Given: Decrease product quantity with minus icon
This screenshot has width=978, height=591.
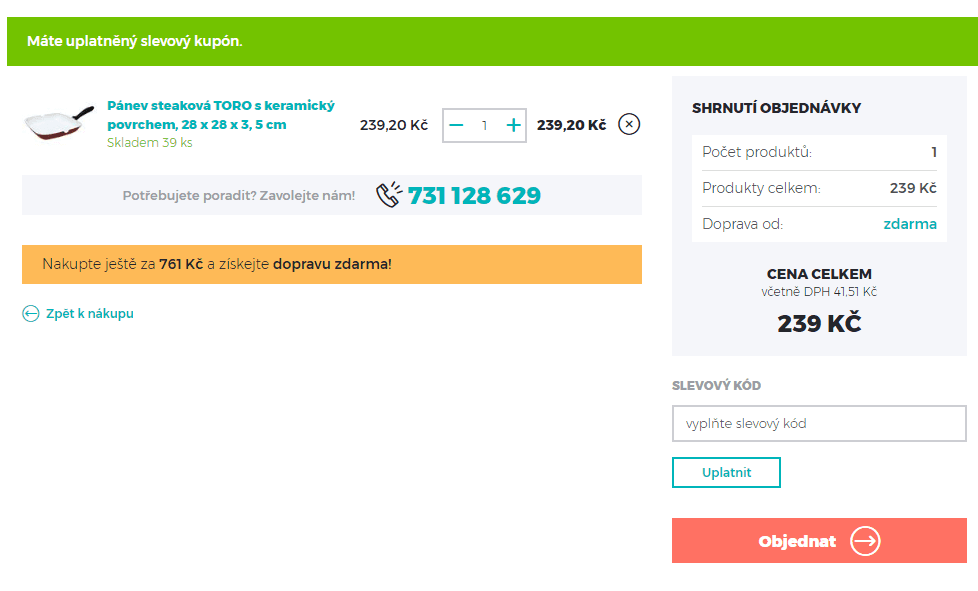Looking at the screenshot, I should [x=456, y=125].
